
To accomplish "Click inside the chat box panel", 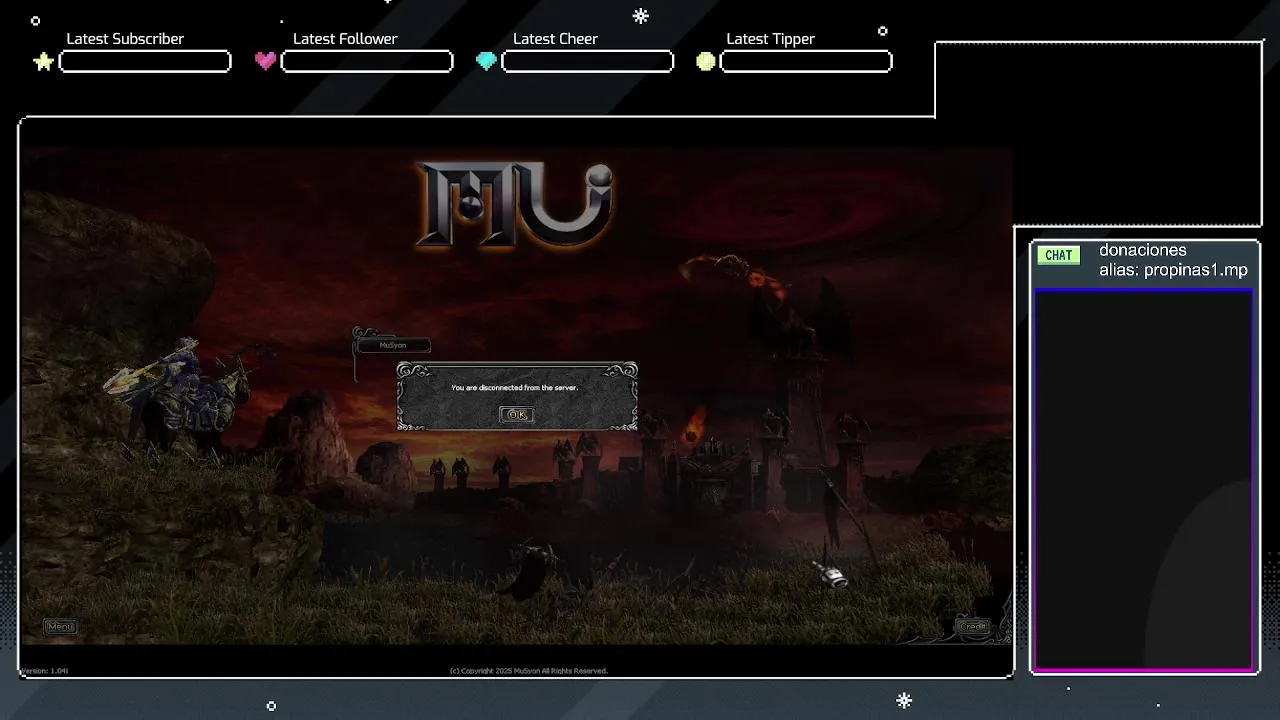I will pos(1144,480).
